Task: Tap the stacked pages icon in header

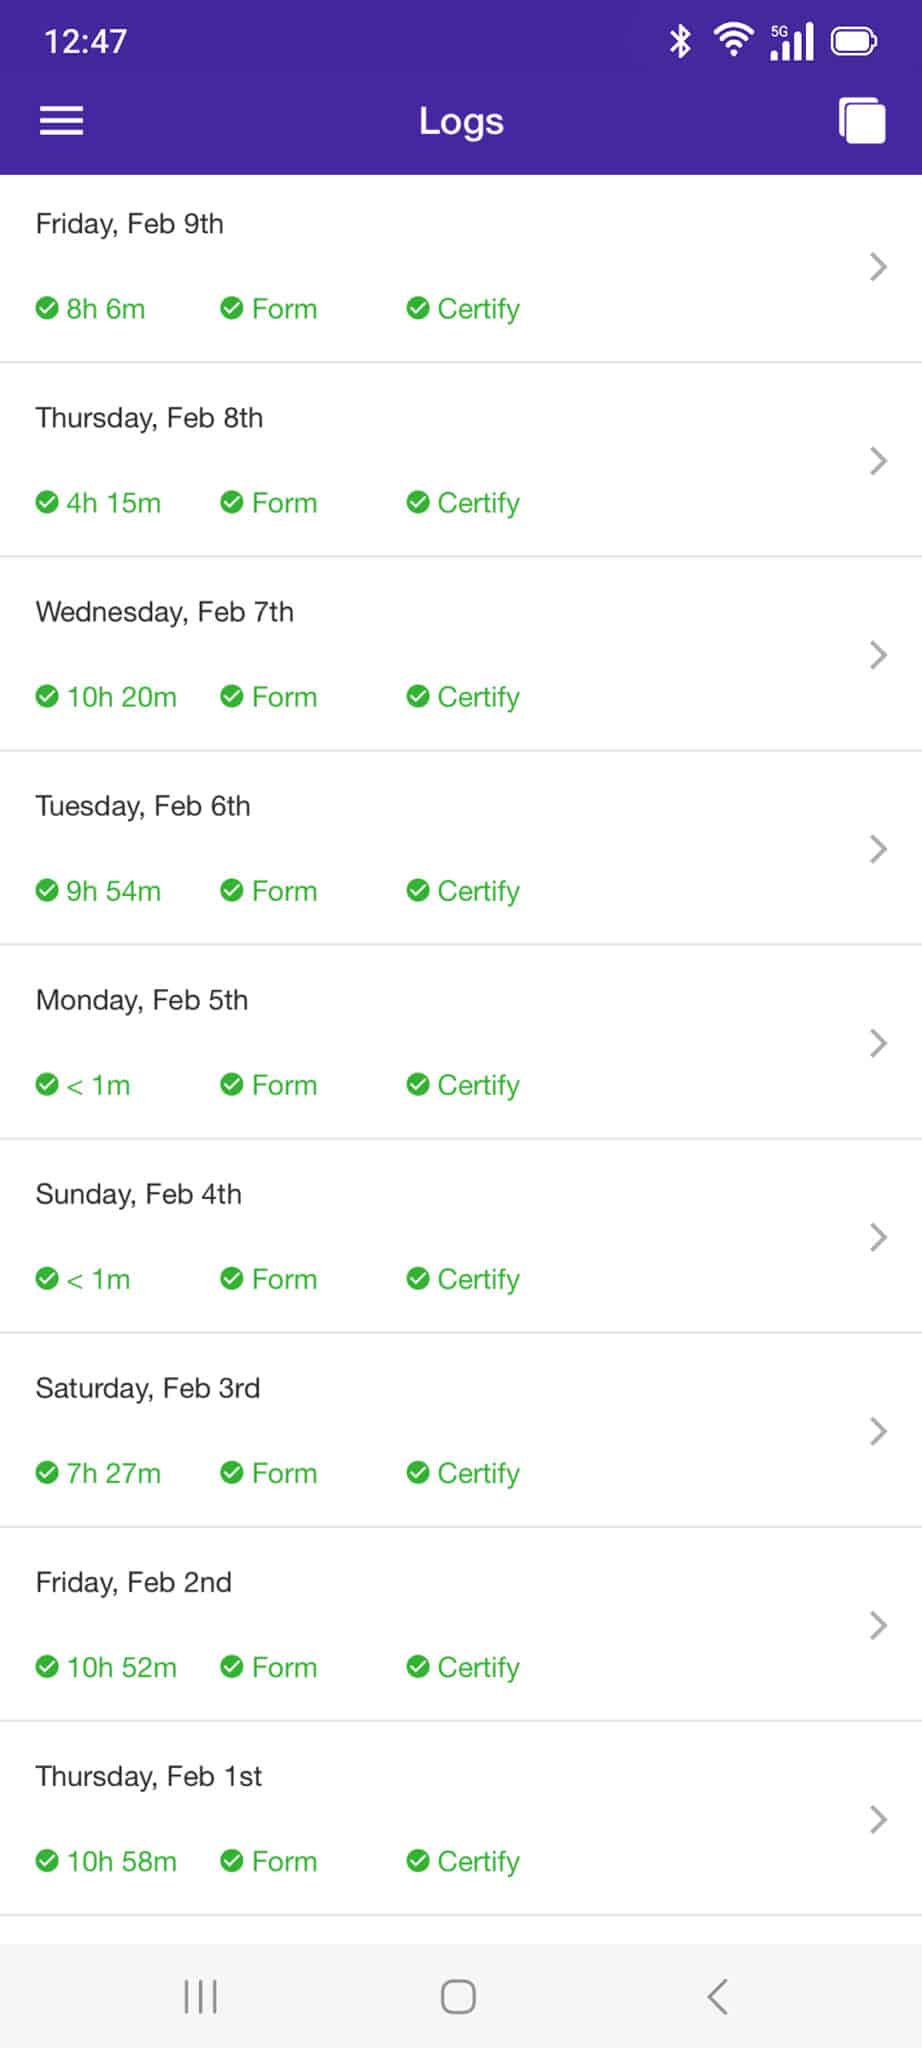Action: click(862, 121)
